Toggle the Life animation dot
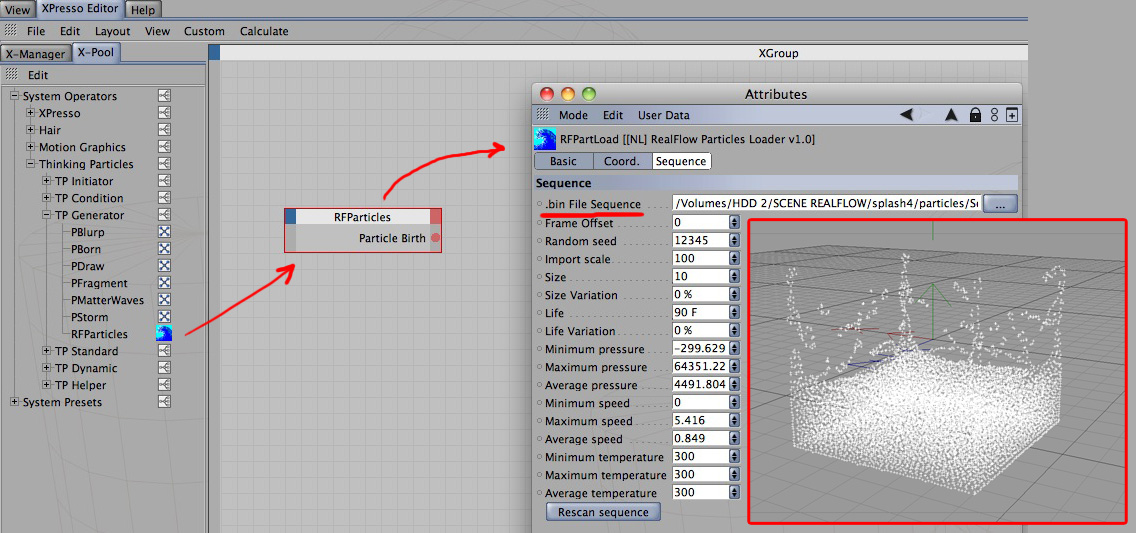The height and width of the screenshot is (533, 1136). (x=540, y=313)
